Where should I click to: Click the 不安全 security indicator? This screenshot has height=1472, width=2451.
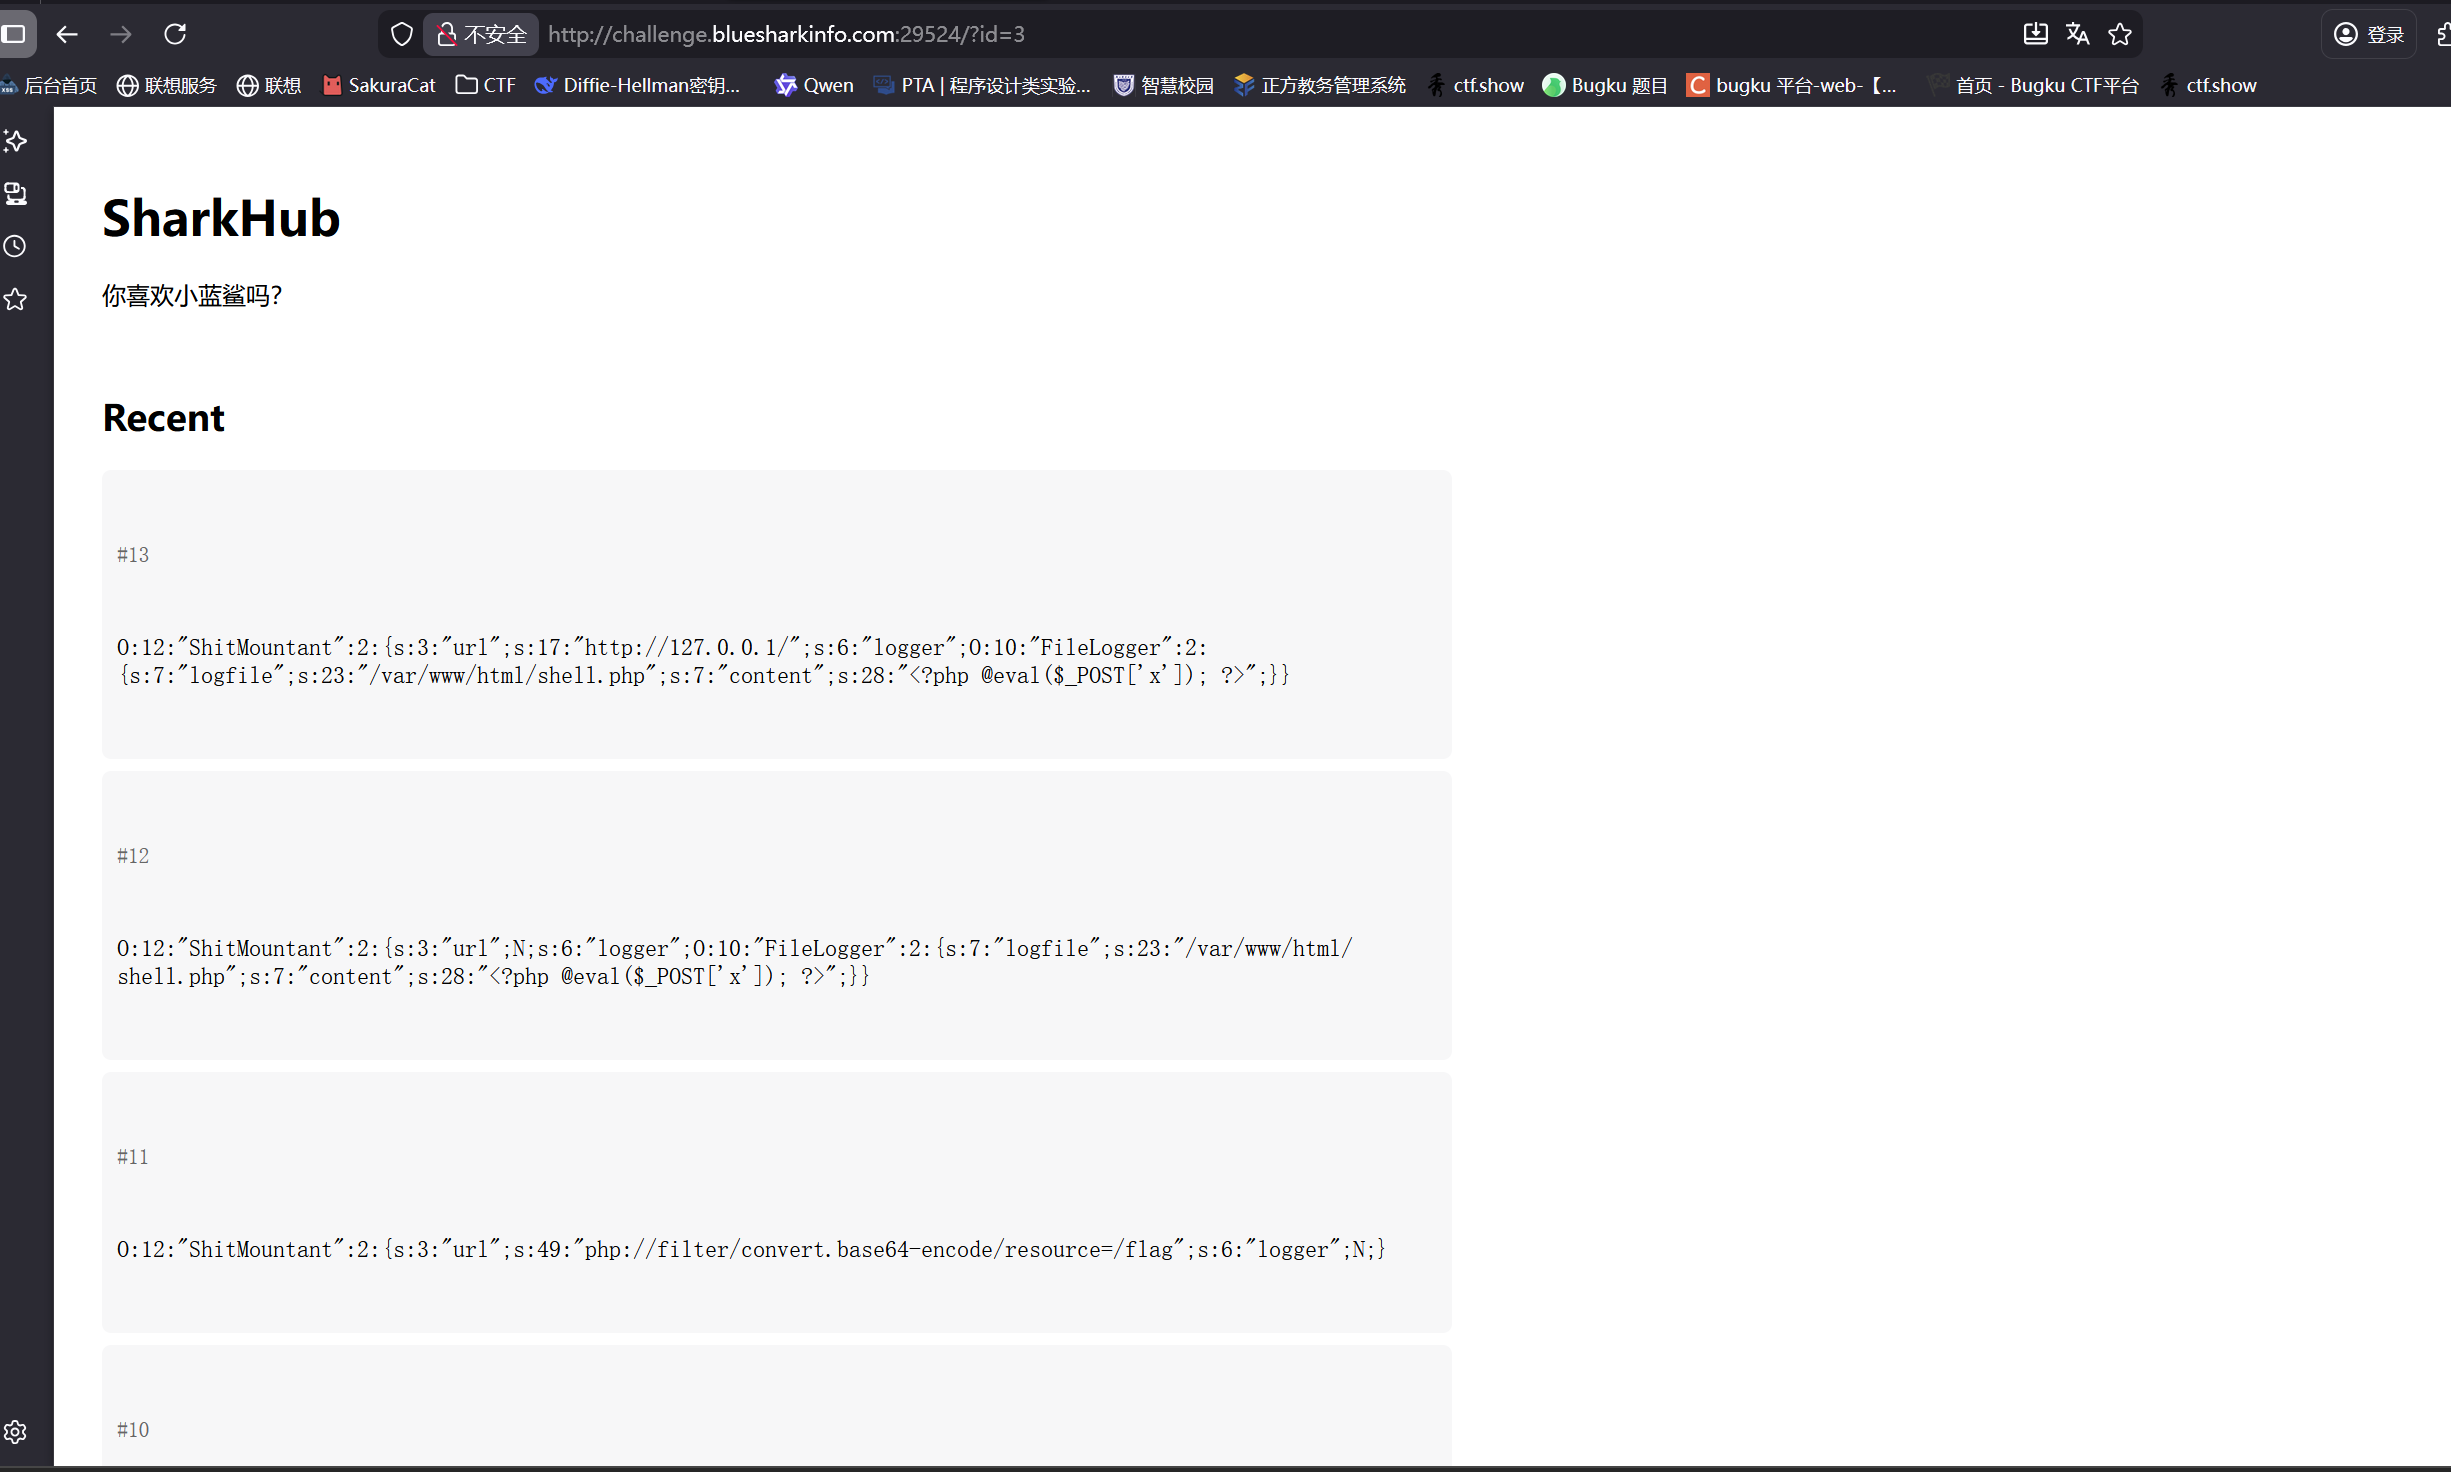[x=482, y=34]
